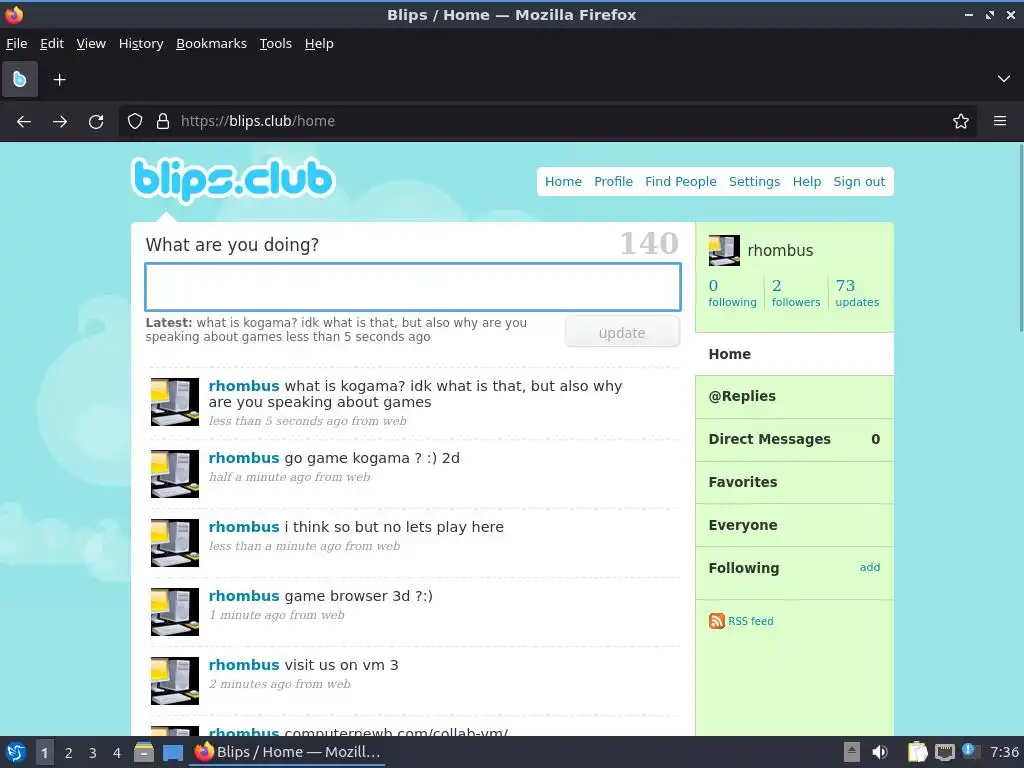1024x768 pixels.
Task: Open the History menu
Action: 141,44
